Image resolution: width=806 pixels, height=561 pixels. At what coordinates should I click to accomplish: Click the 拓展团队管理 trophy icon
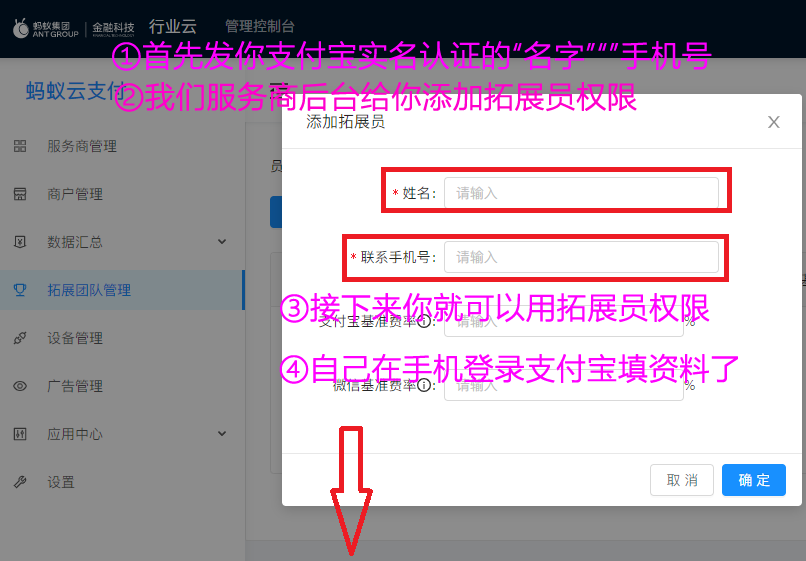pos(20,290)
